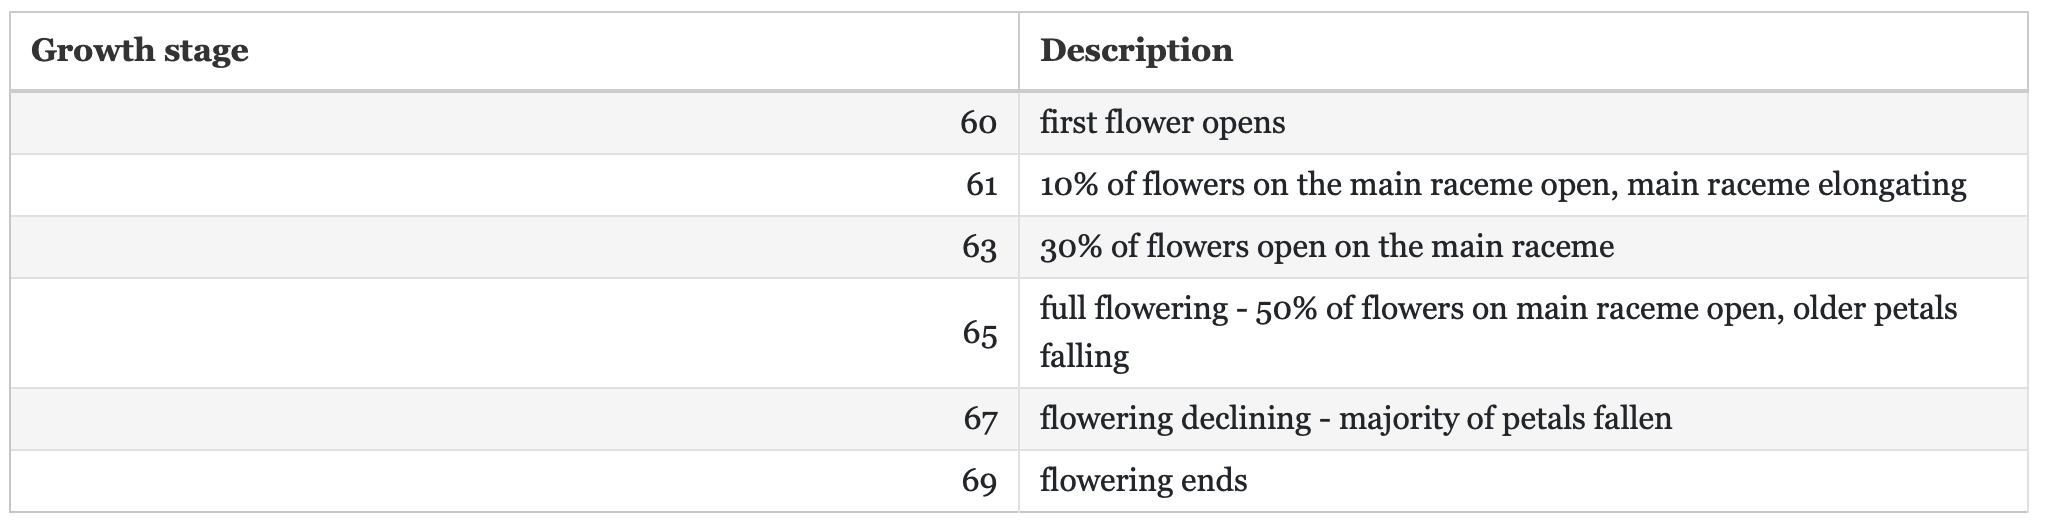Click the "flowering declining" description text
This screenshot has height=526, width=2046.
tap(1174, 418)
